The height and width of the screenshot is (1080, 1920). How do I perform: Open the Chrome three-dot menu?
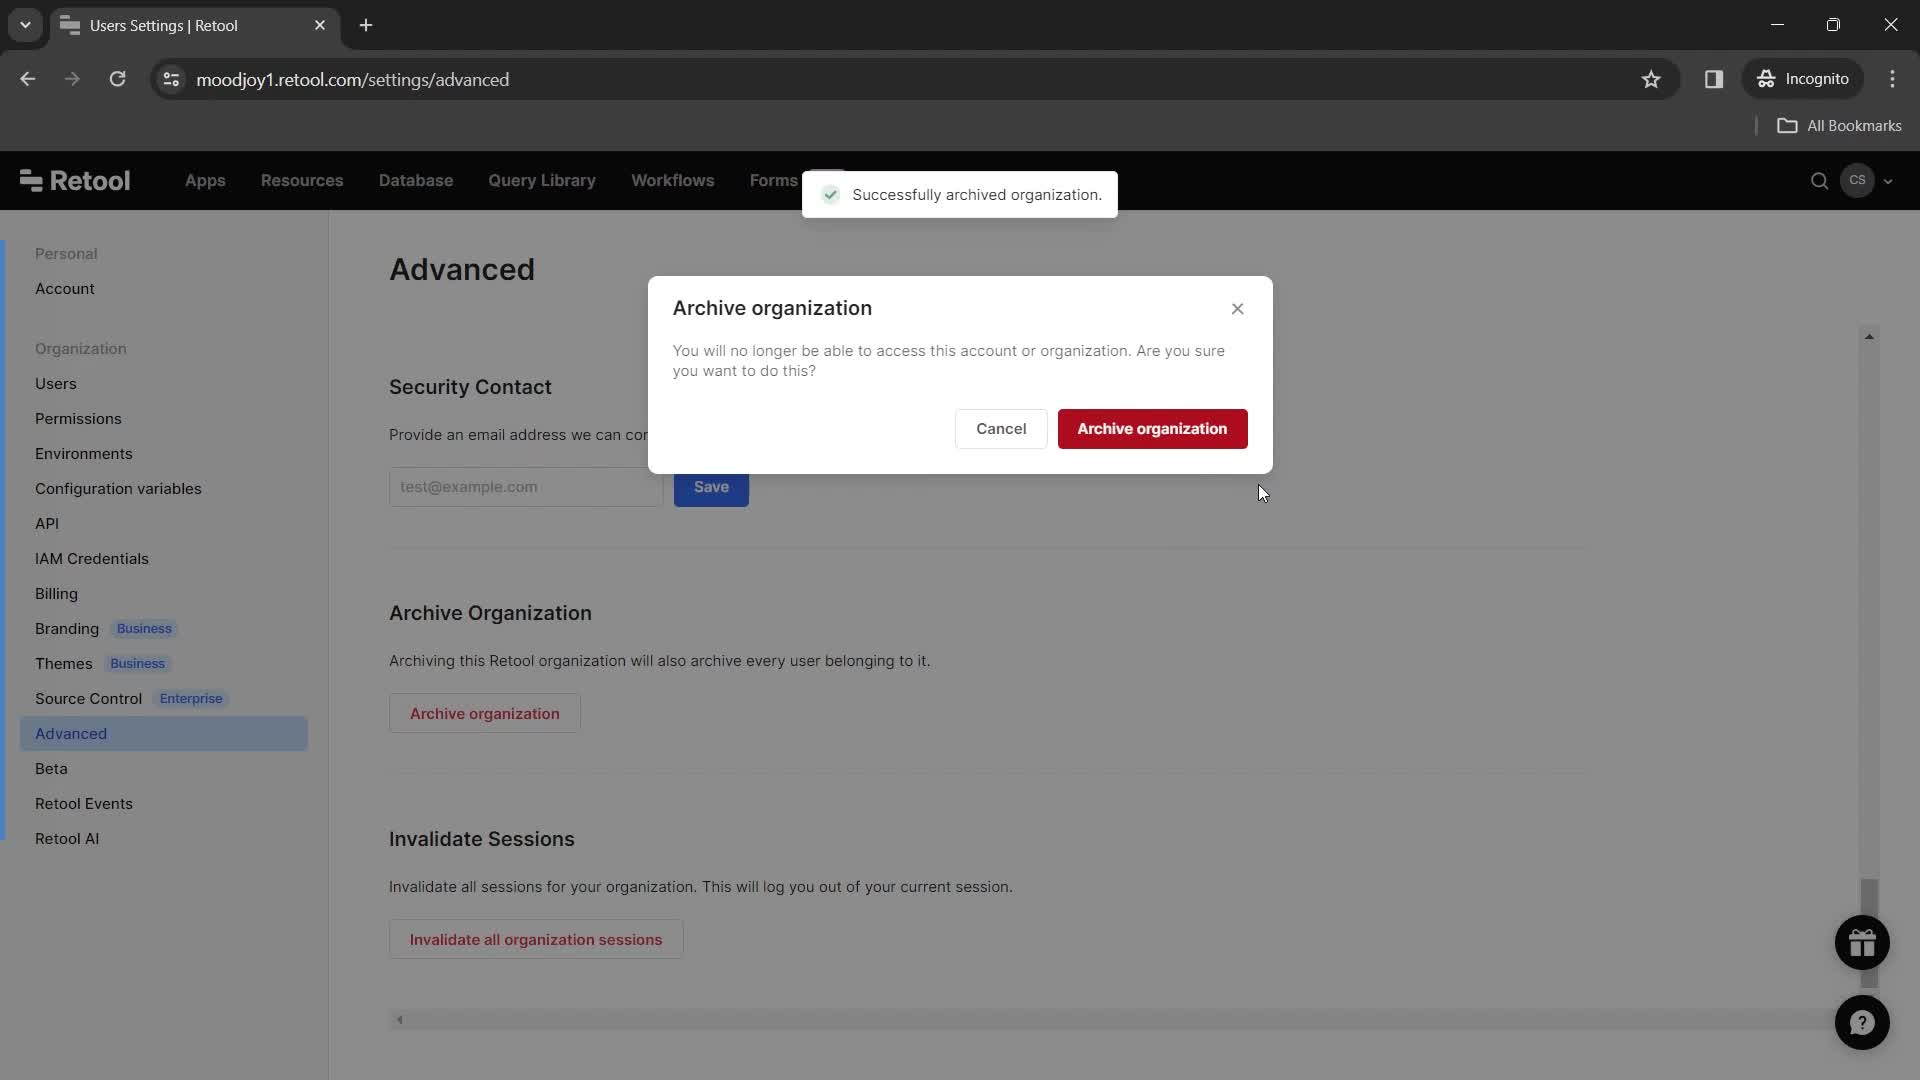(x=1892, y=79)
